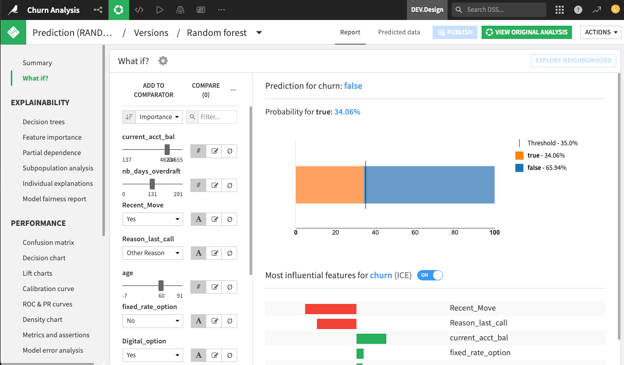Screen dimensions: 624x365
Task: Ignore current_acct_bal feature with null icon
Action: pyautogui.click(x=230, y=151)
